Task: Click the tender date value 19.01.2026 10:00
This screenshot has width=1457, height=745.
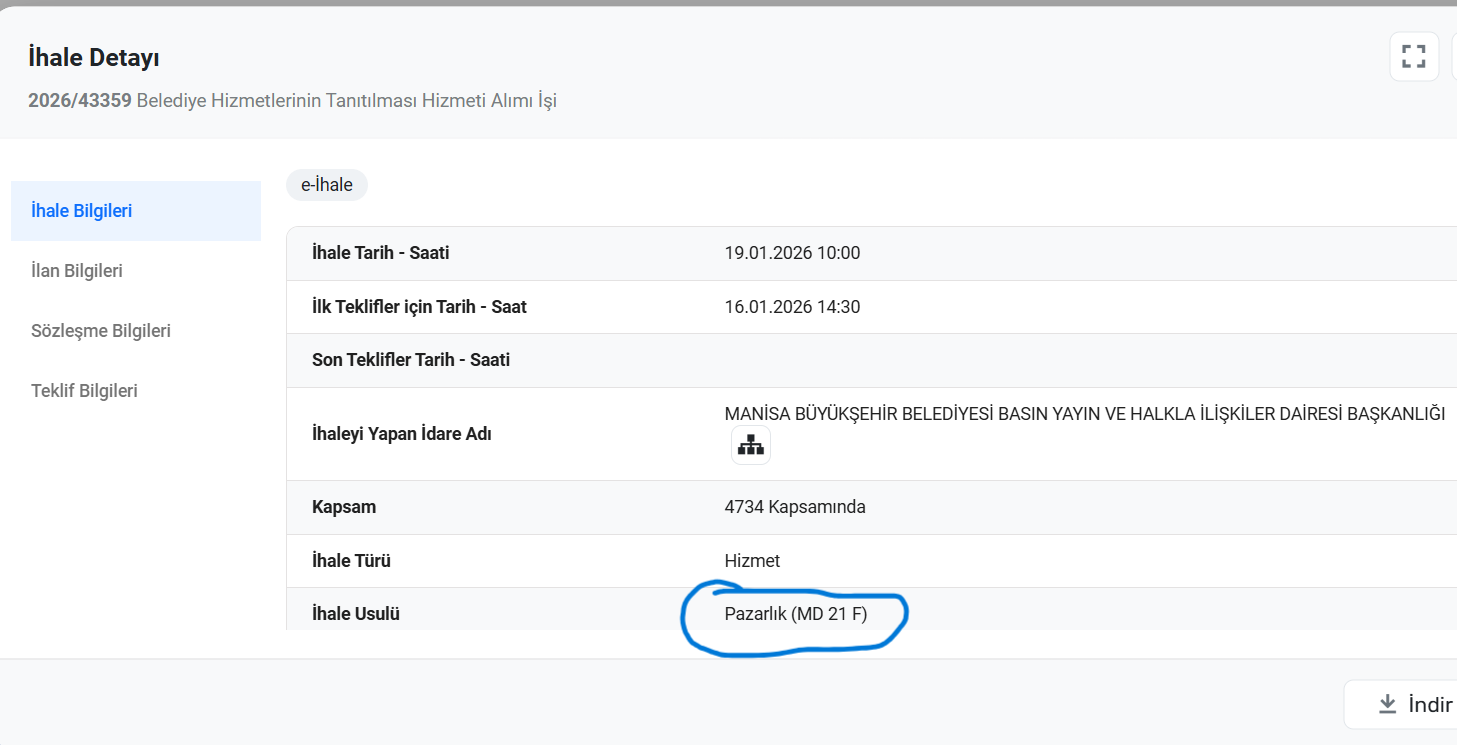Action: pos(792,253)
